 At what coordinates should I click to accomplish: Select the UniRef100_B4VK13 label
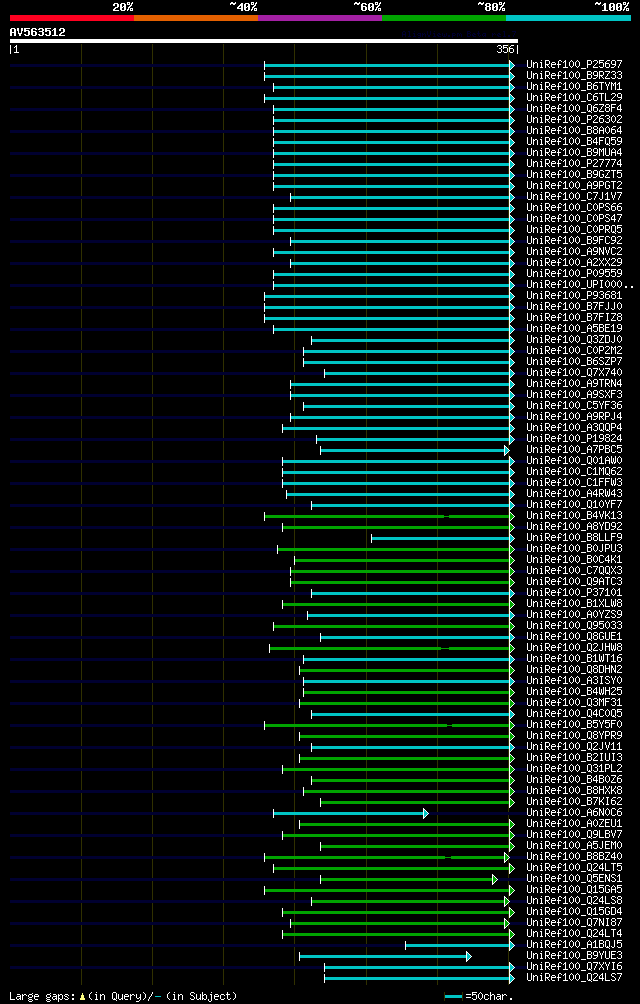574,515
